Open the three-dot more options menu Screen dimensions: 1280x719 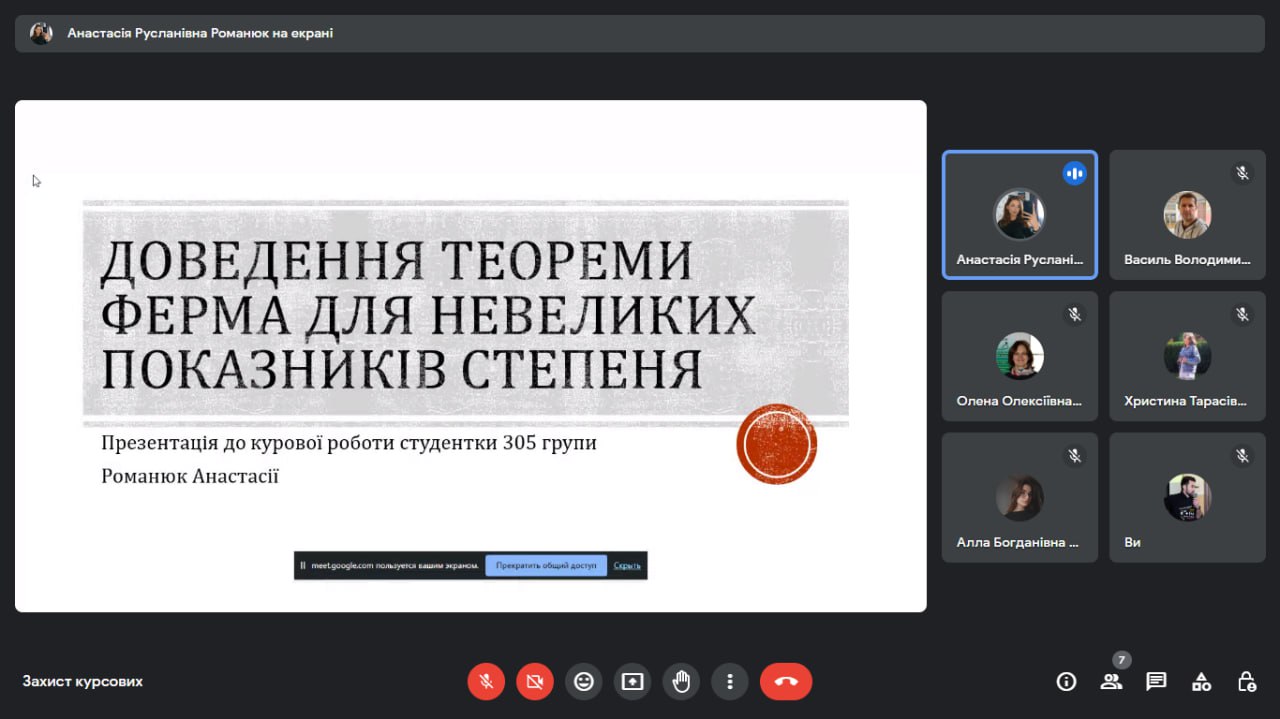coord(730,681)
